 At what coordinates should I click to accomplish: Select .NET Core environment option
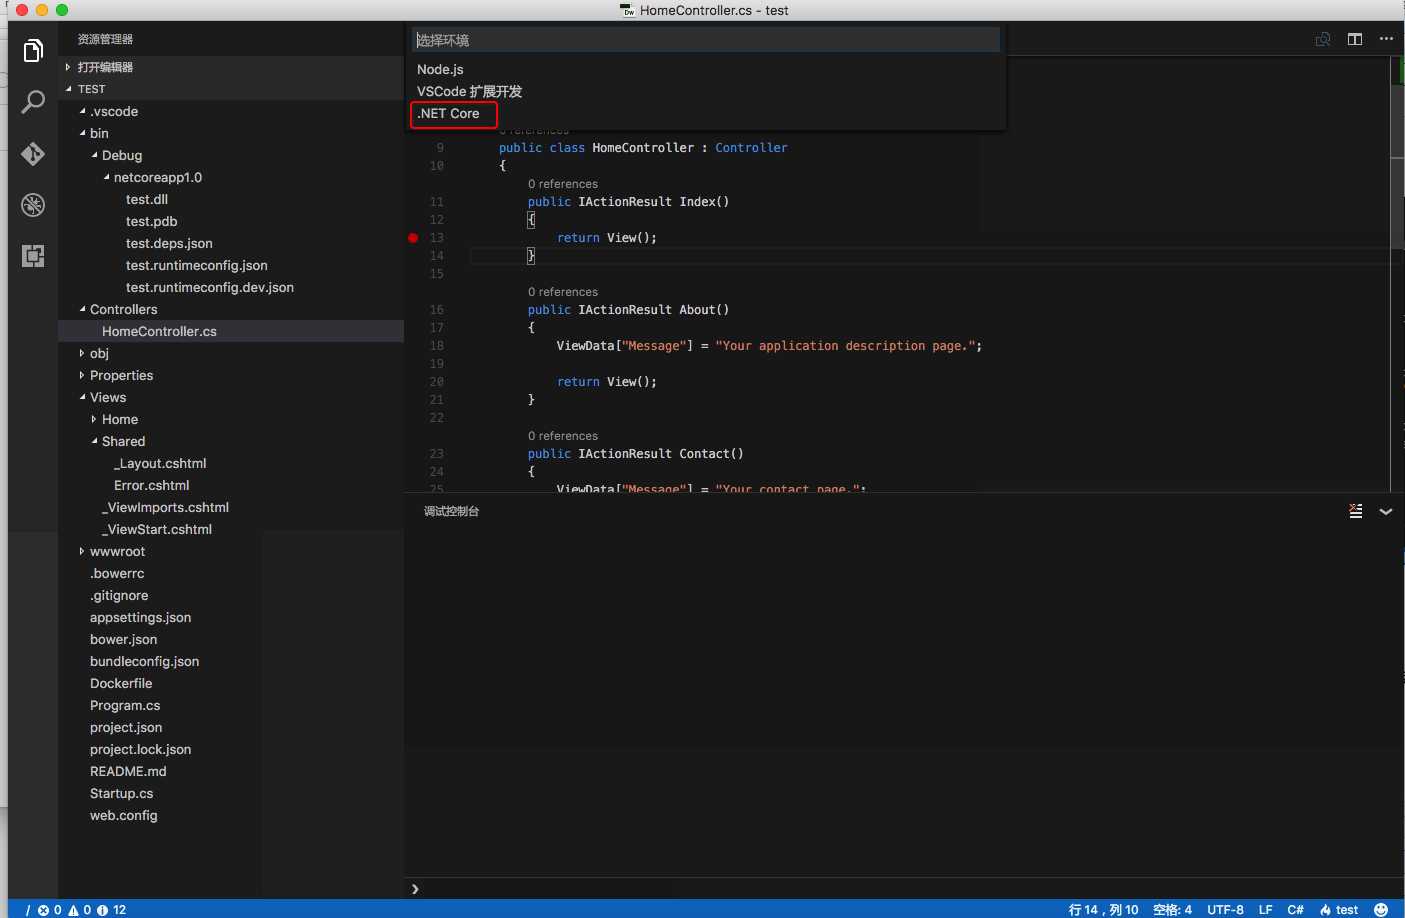point(449,114)
